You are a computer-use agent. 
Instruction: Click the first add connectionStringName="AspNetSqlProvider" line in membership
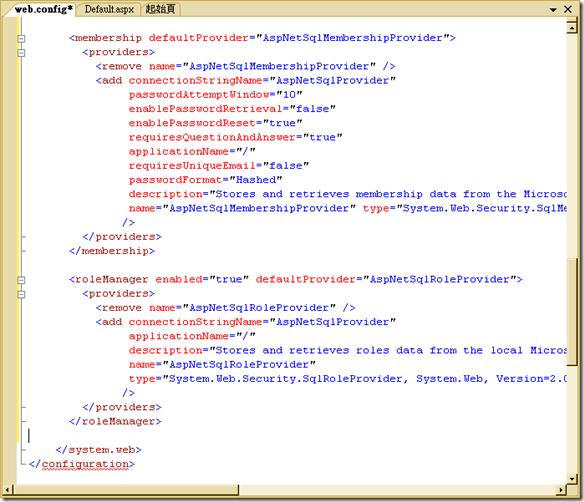(245, 80)
